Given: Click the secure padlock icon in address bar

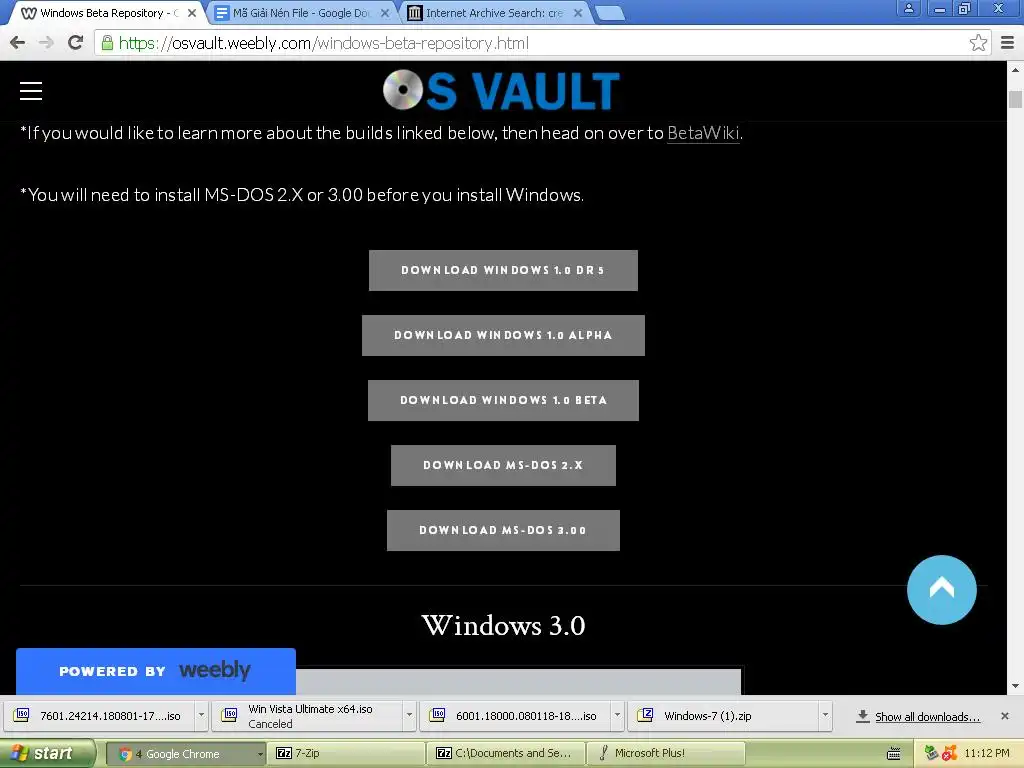Looking at the screenshot, I should 107,43.
